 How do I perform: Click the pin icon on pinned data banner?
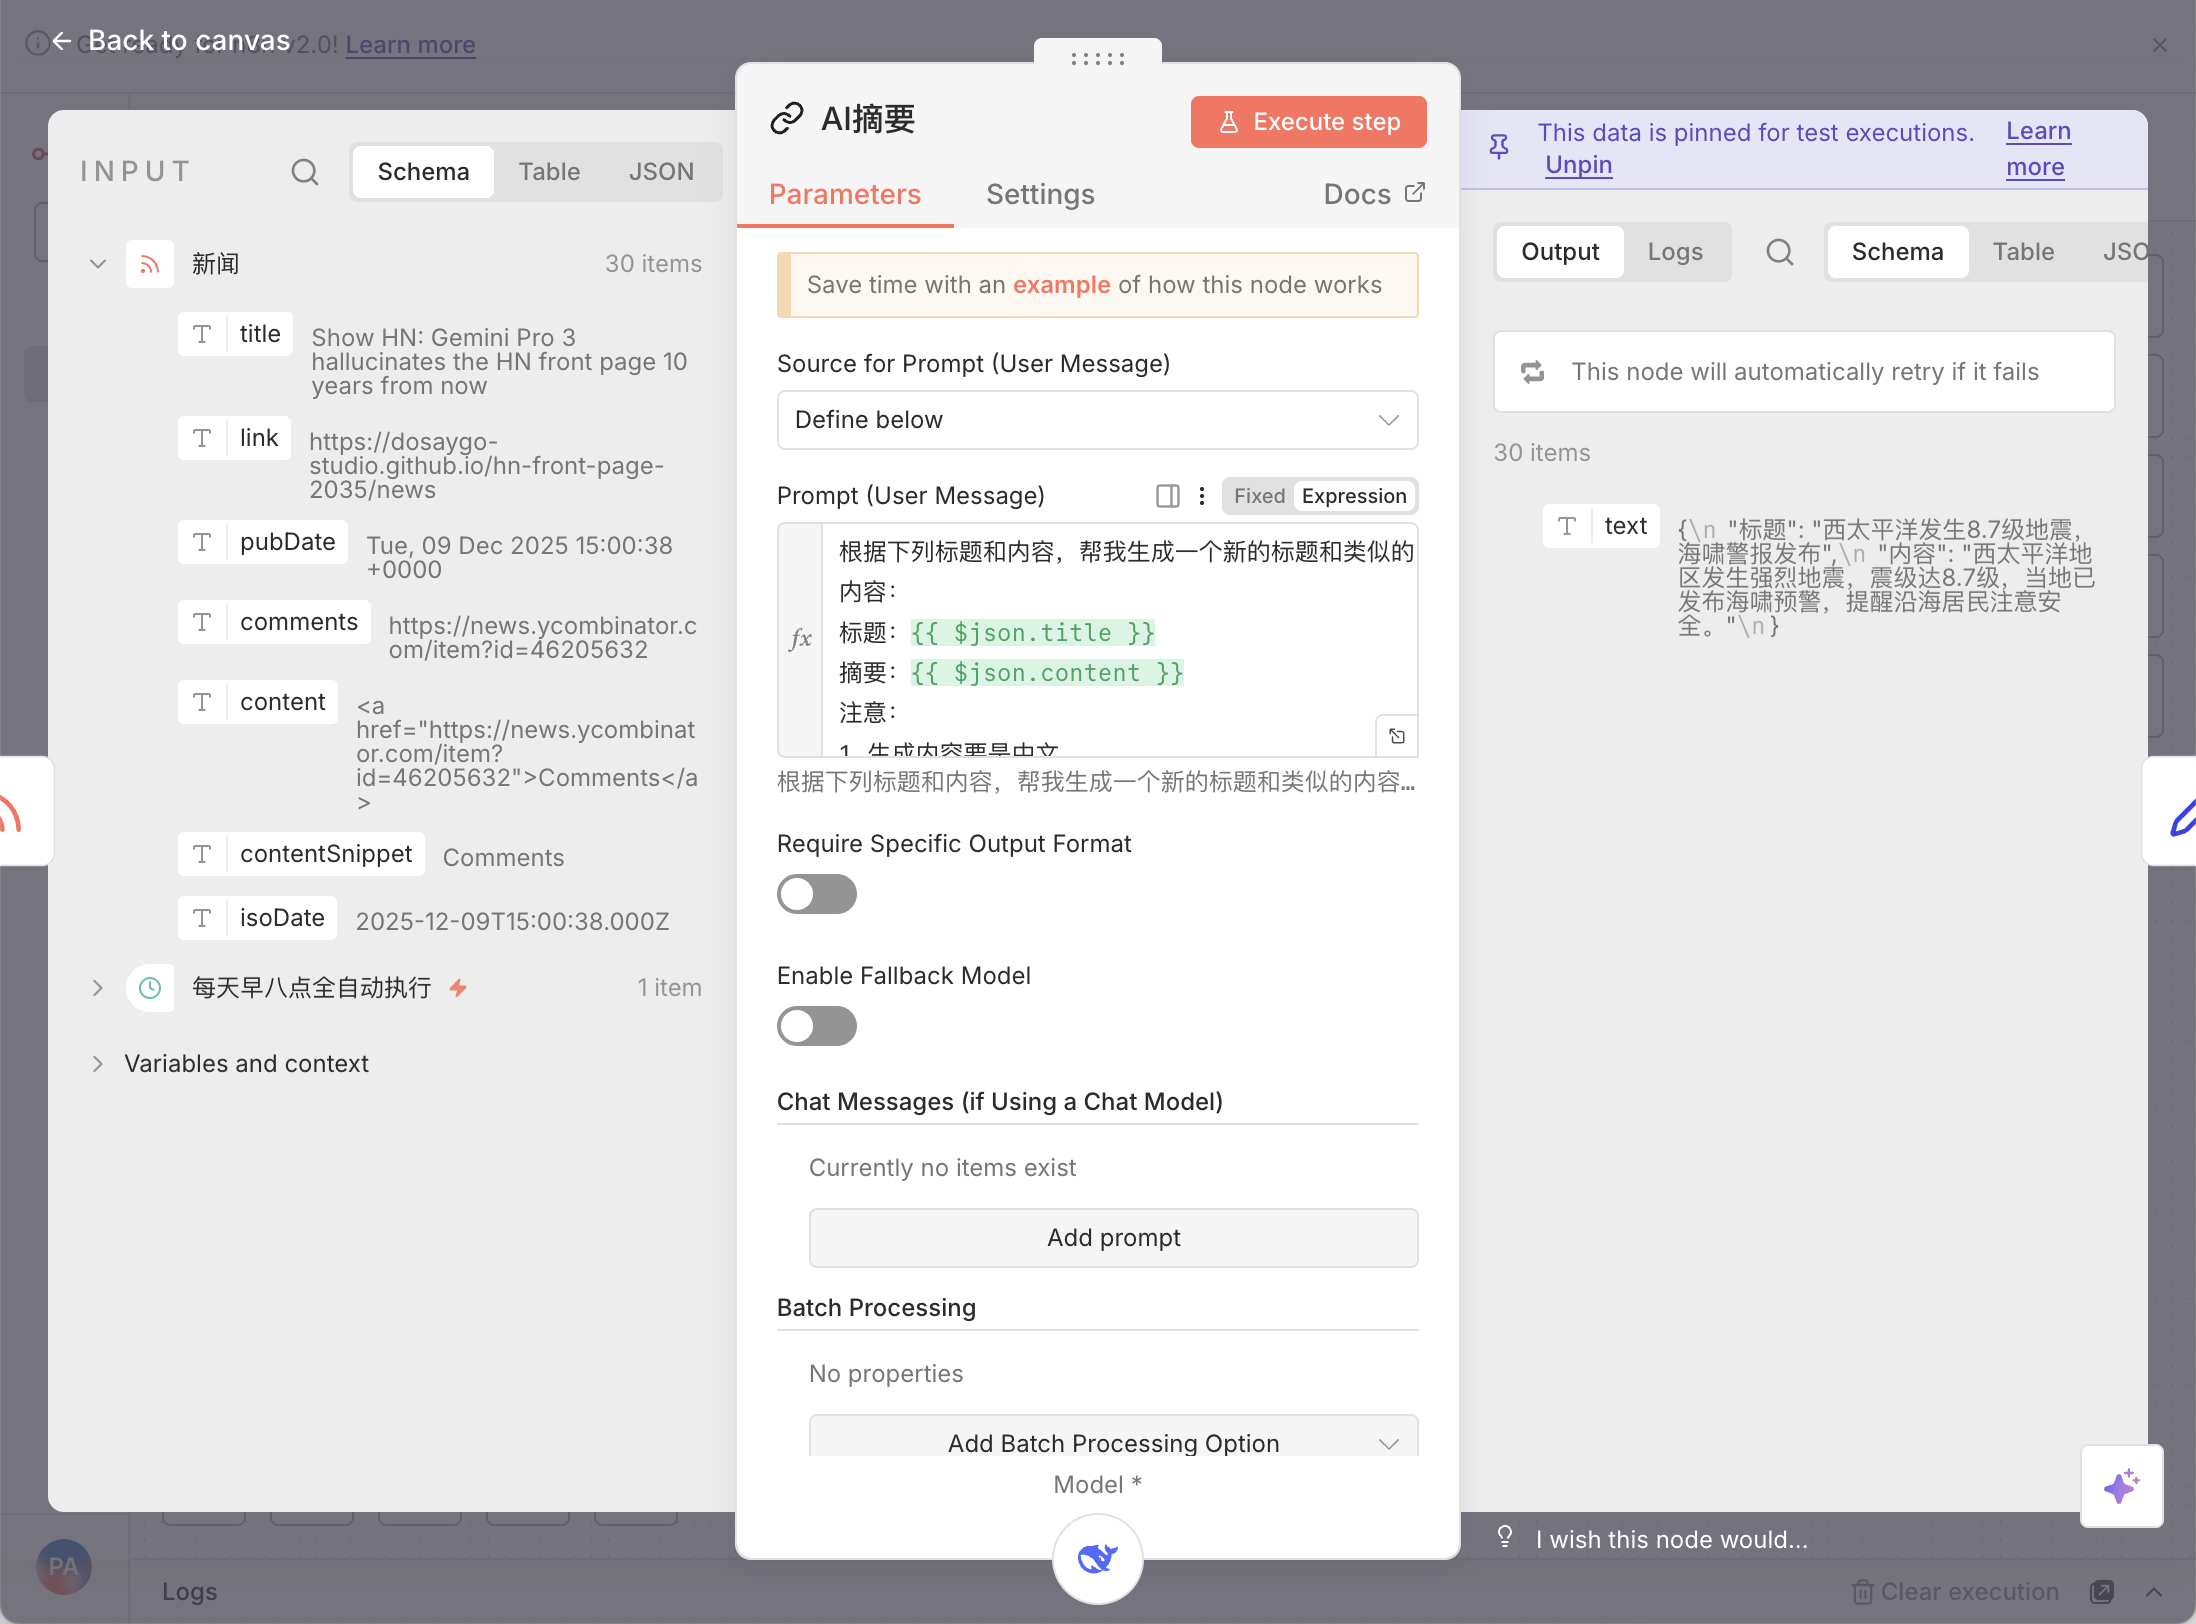[1499, 148]
